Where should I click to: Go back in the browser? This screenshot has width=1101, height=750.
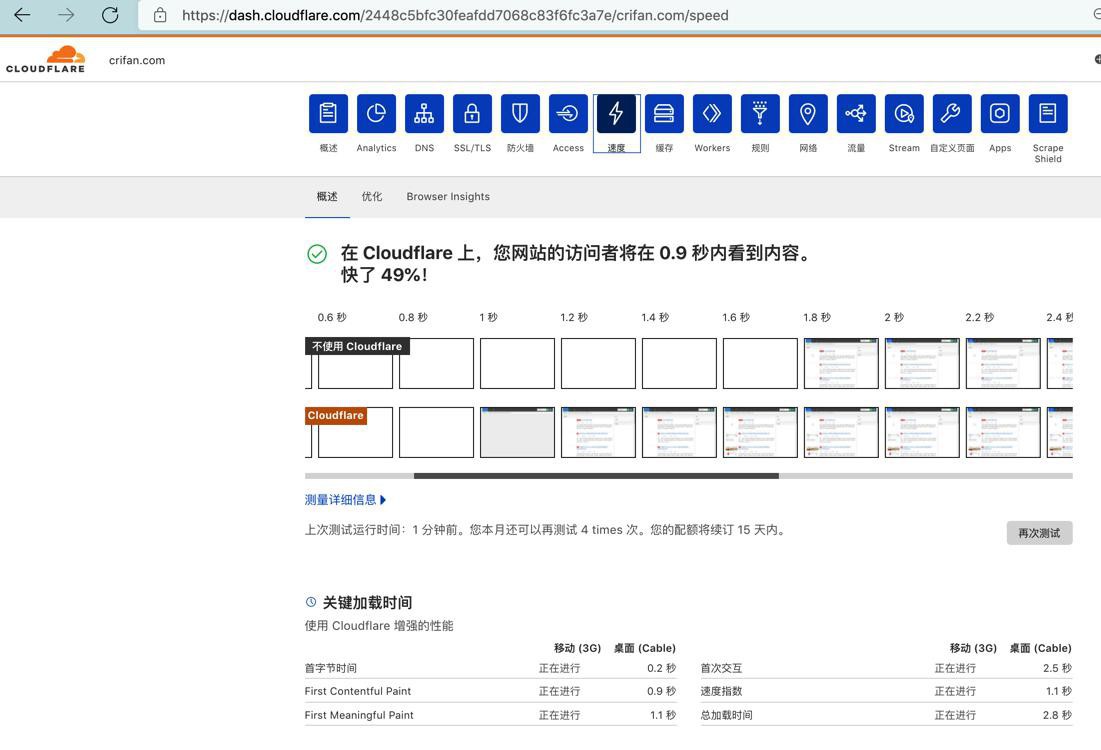(22, 15)
